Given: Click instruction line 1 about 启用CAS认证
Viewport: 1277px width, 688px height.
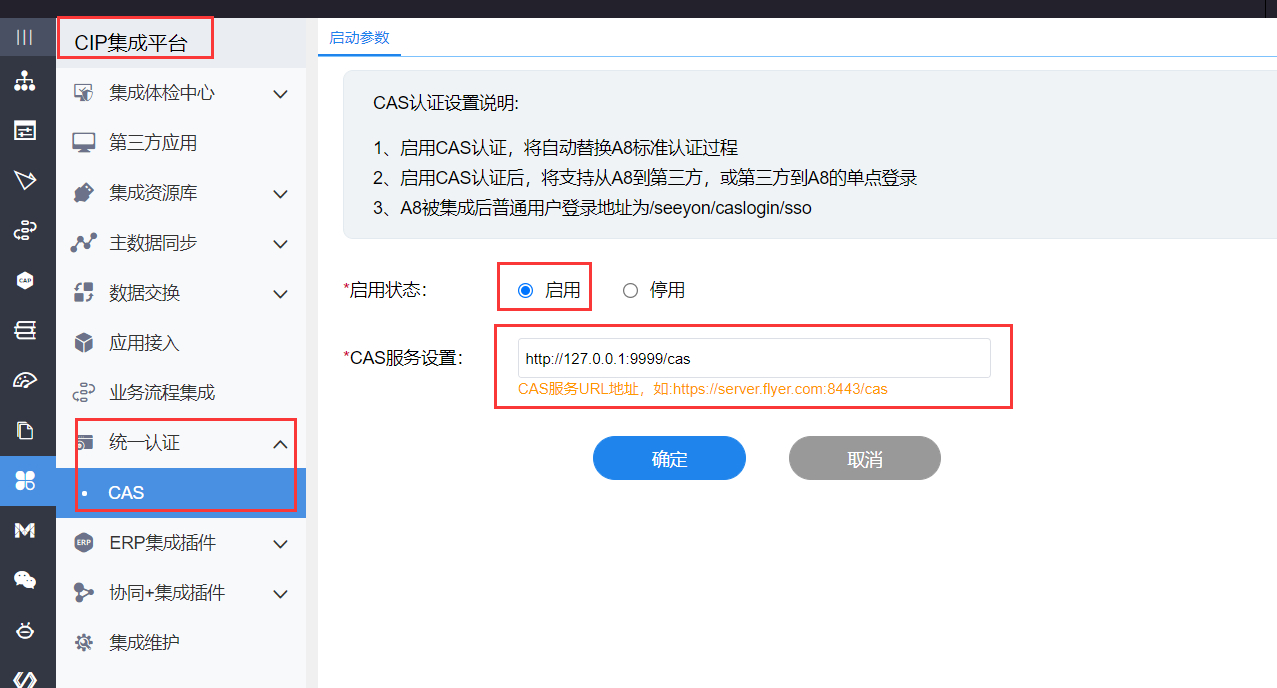Looking at the screenshot, I should click(x=555, y=148).
